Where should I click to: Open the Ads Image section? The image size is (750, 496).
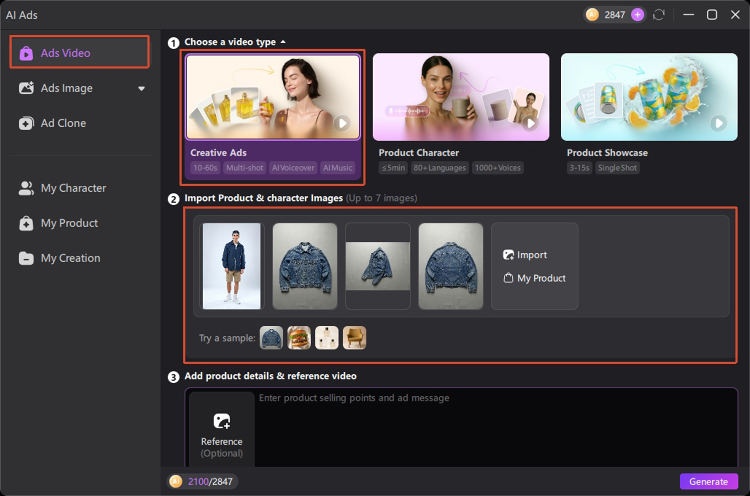79,88
